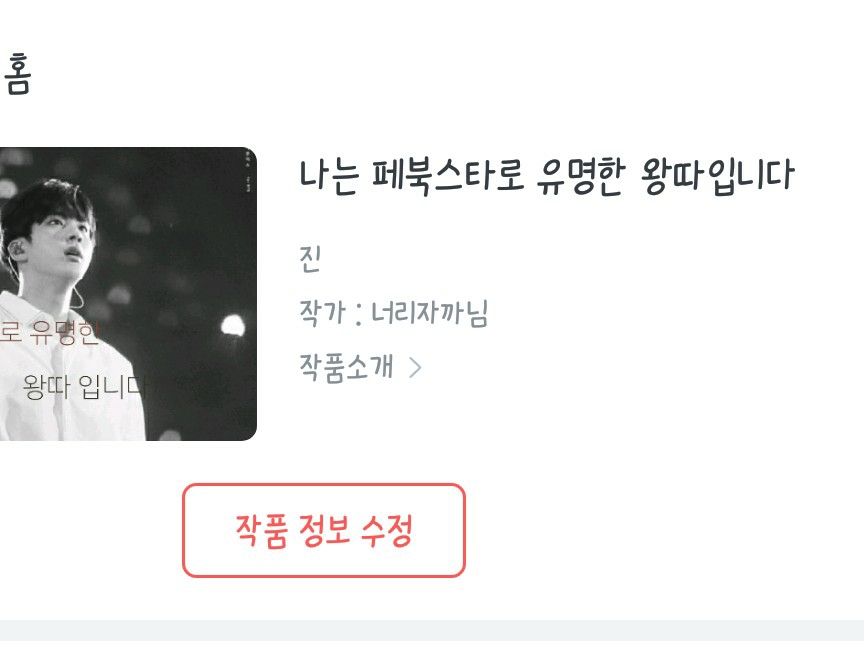The height and width of the screenshot is (648, 864).
Task: Open the story cover thumbnail
Action: (x=128, y=294)
